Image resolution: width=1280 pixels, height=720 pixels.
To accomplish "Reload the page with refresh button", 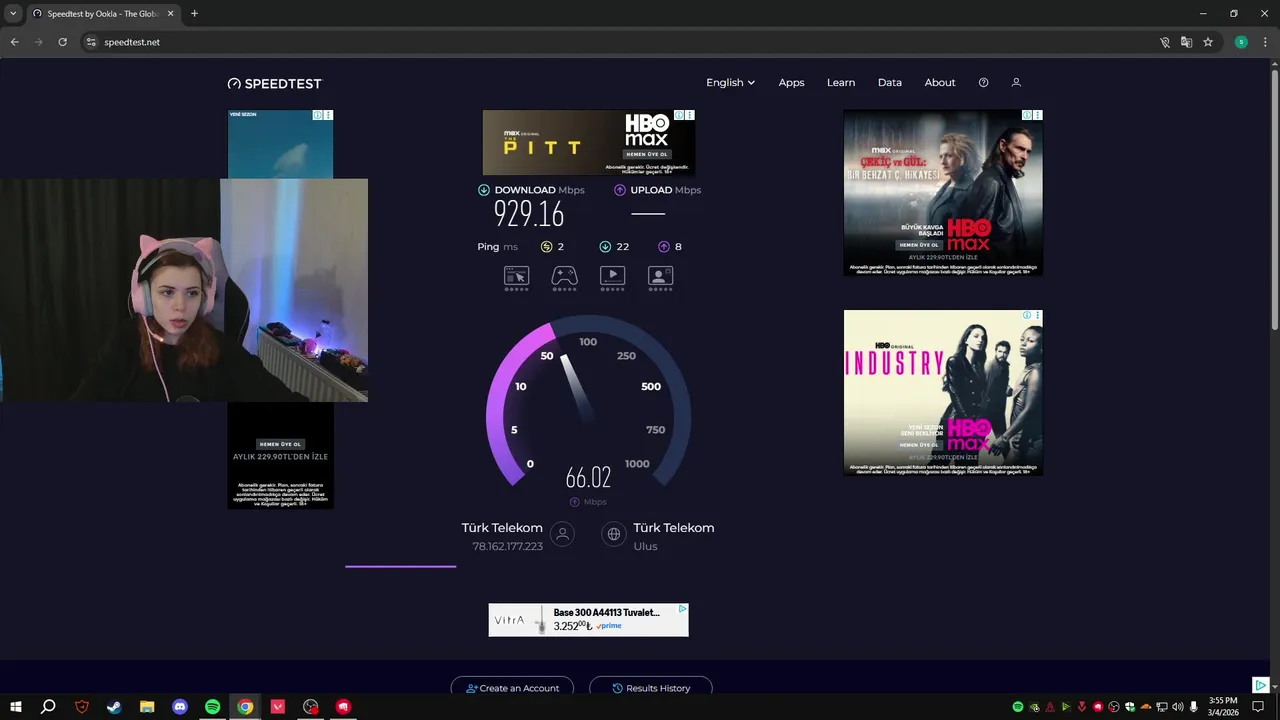I will 62,42.
